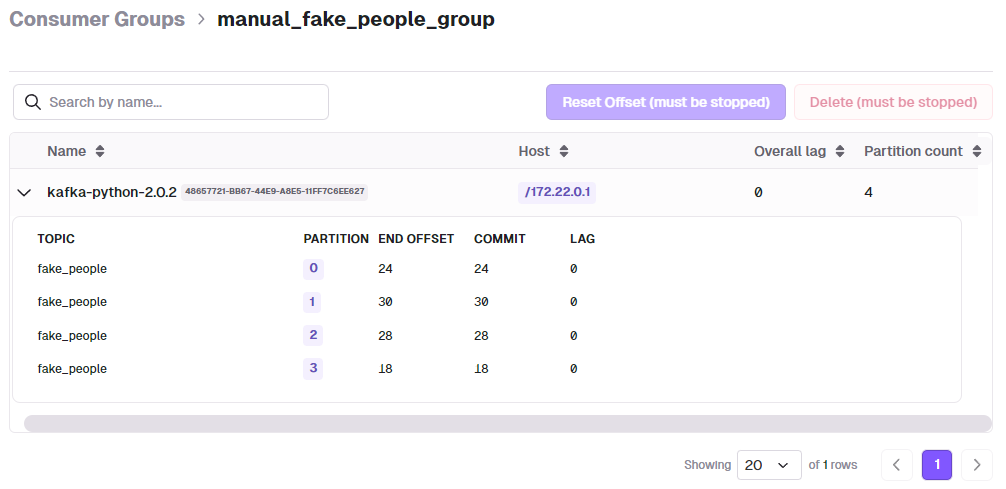Viewport: 1006px width, 489px height.
Task: Select page 1 in pagination
Action: (x=937, y=465)
